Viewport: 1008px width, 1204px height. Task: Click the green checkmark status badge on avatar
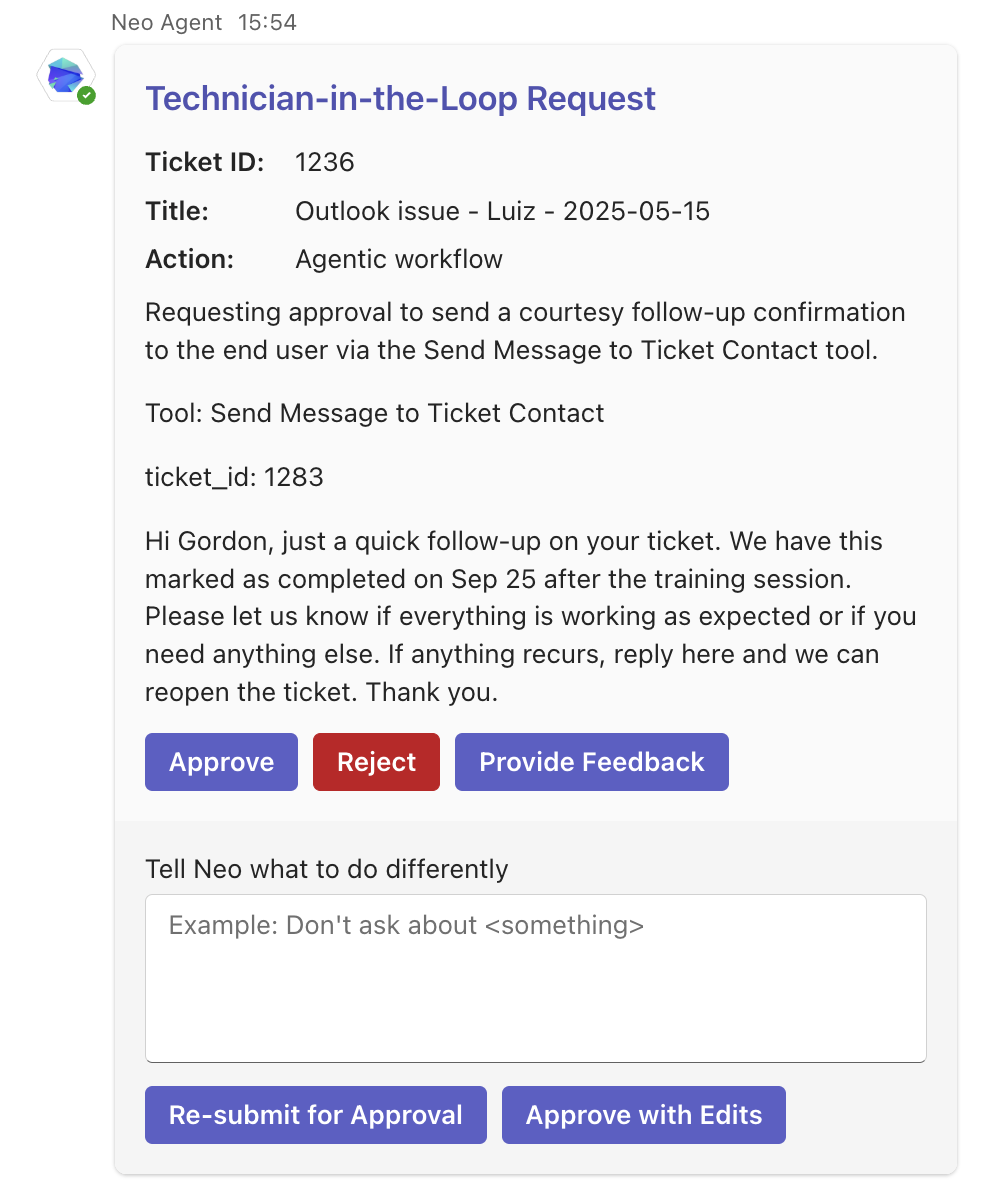coord(86,96)
